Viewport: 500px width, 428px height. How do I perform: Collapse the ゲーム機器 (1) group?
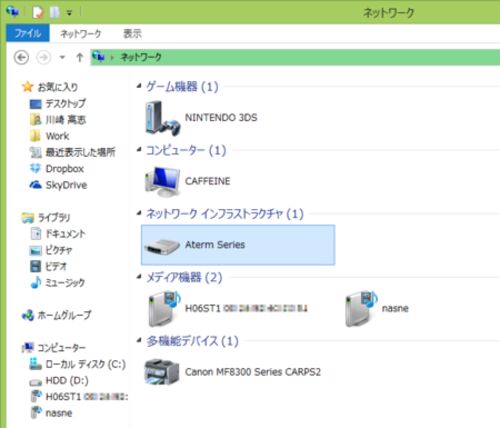coord(139,86)
